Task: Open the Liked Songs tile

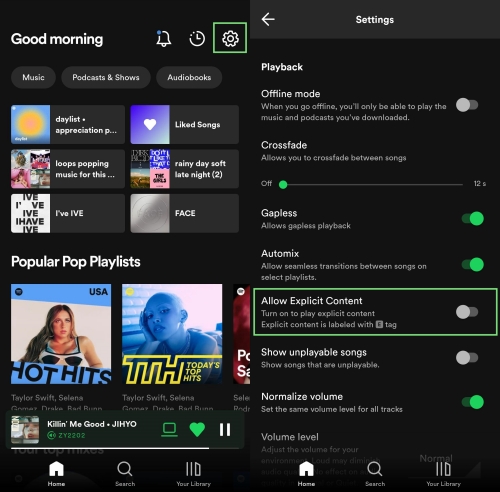Action: [x=185, y=125]
